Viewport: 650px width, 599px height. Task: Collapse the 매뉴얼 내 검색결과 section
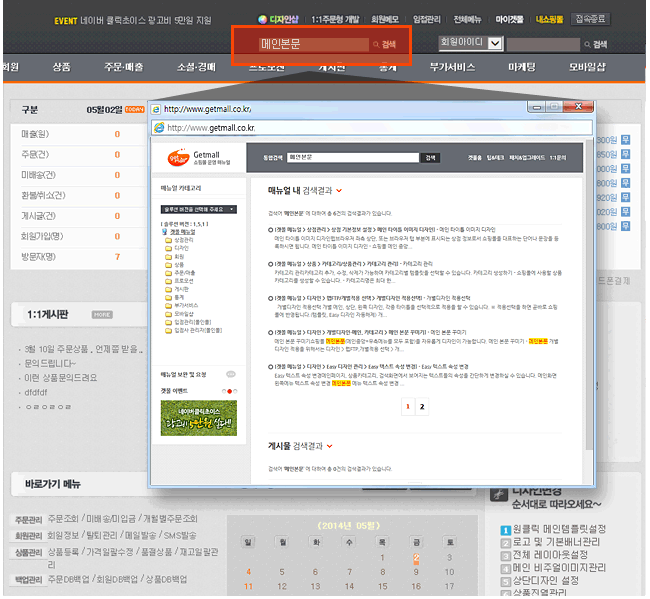point(340,189)
